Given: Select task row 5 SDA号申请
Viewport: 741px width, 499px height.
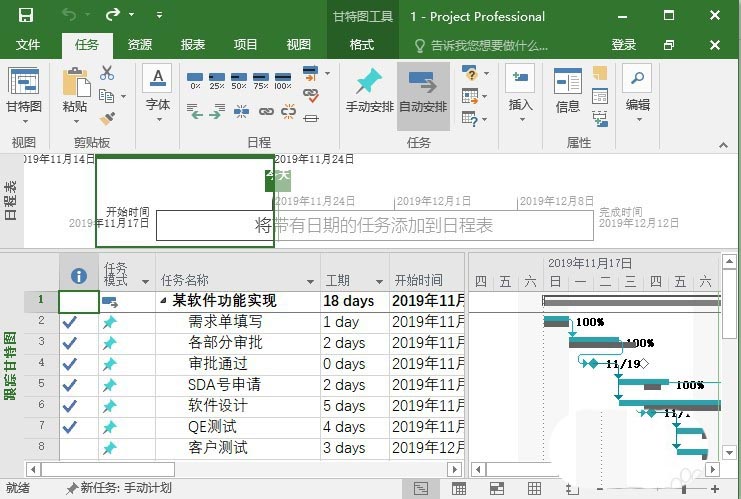Looking at the screenshot, I should [41, 384].
